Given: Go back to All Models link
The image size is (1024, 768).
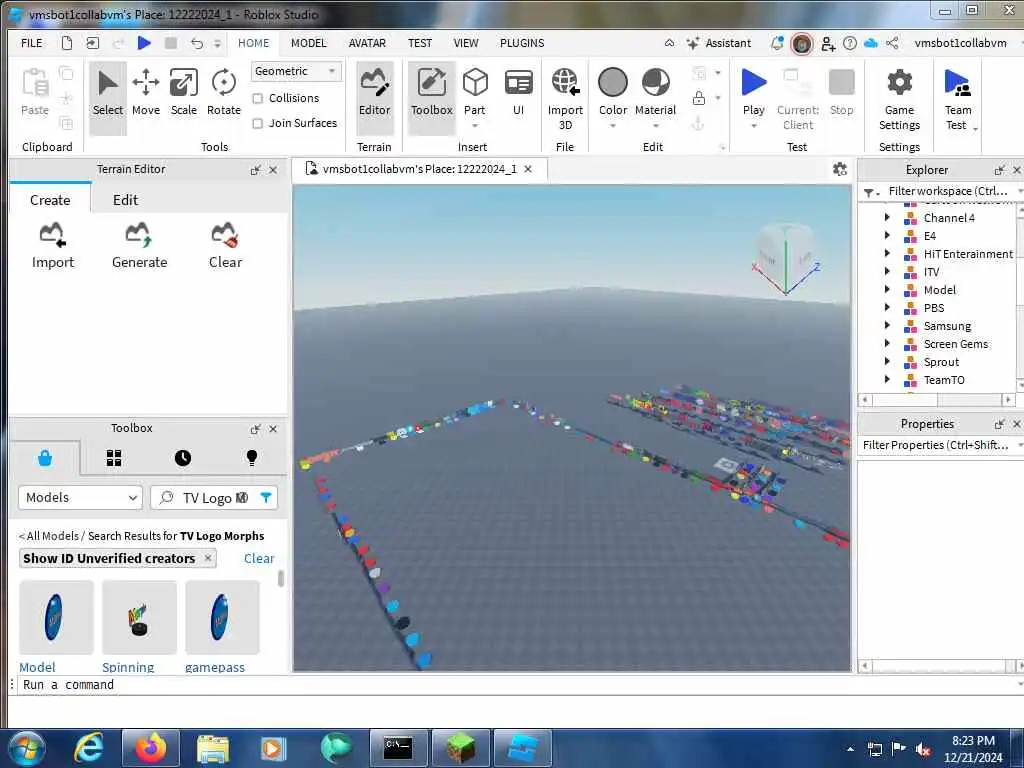Looking at the screenshot, I should (49, 536).
